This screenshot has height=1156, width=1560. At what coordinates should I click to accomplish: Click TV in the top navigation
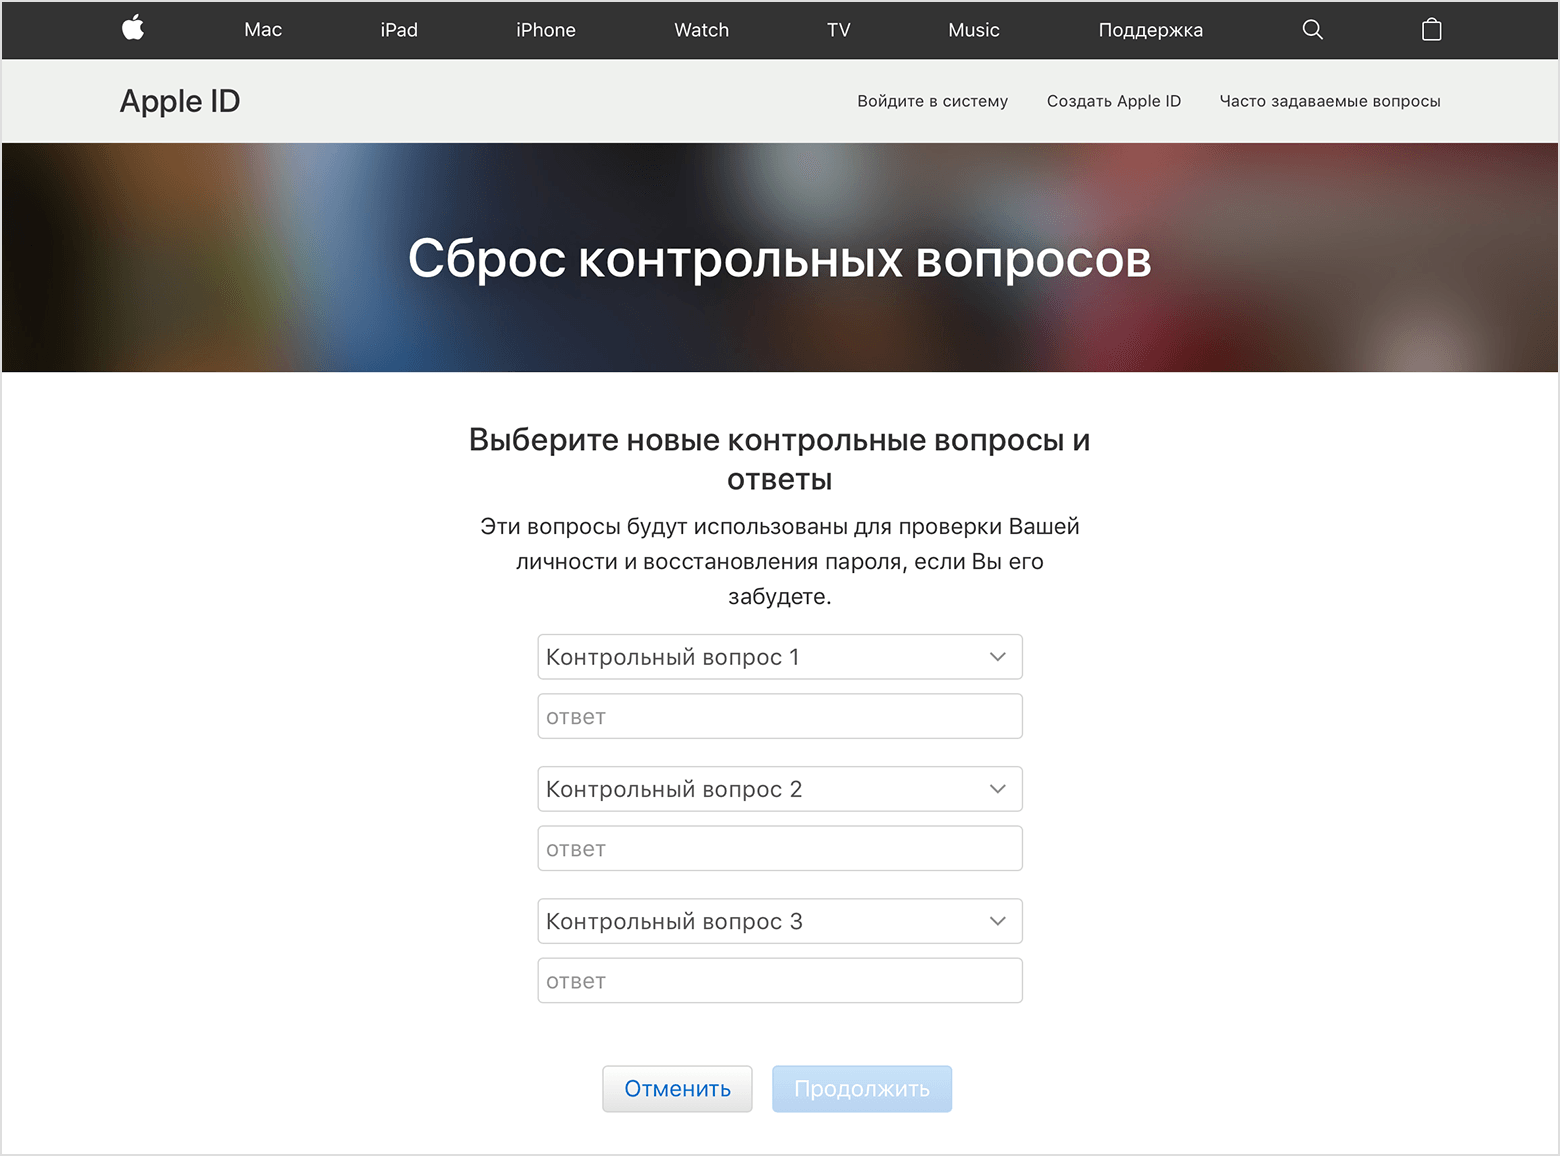[x=838, y=30]
